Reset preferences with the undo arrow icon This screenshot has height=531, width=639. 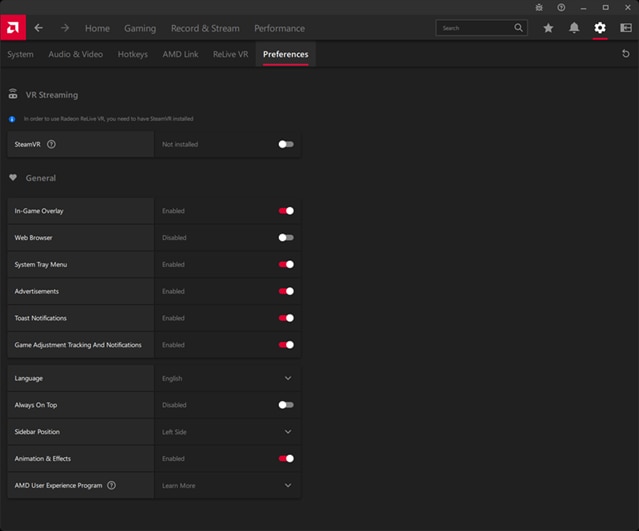[626, 54]
